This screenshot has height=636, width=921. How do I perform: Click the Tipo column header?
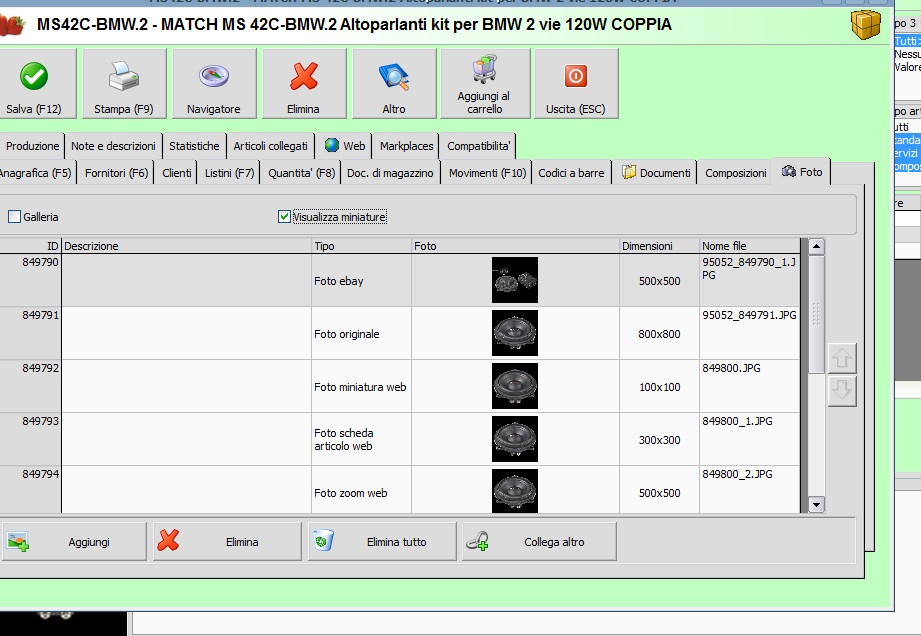tap(361, 246)
